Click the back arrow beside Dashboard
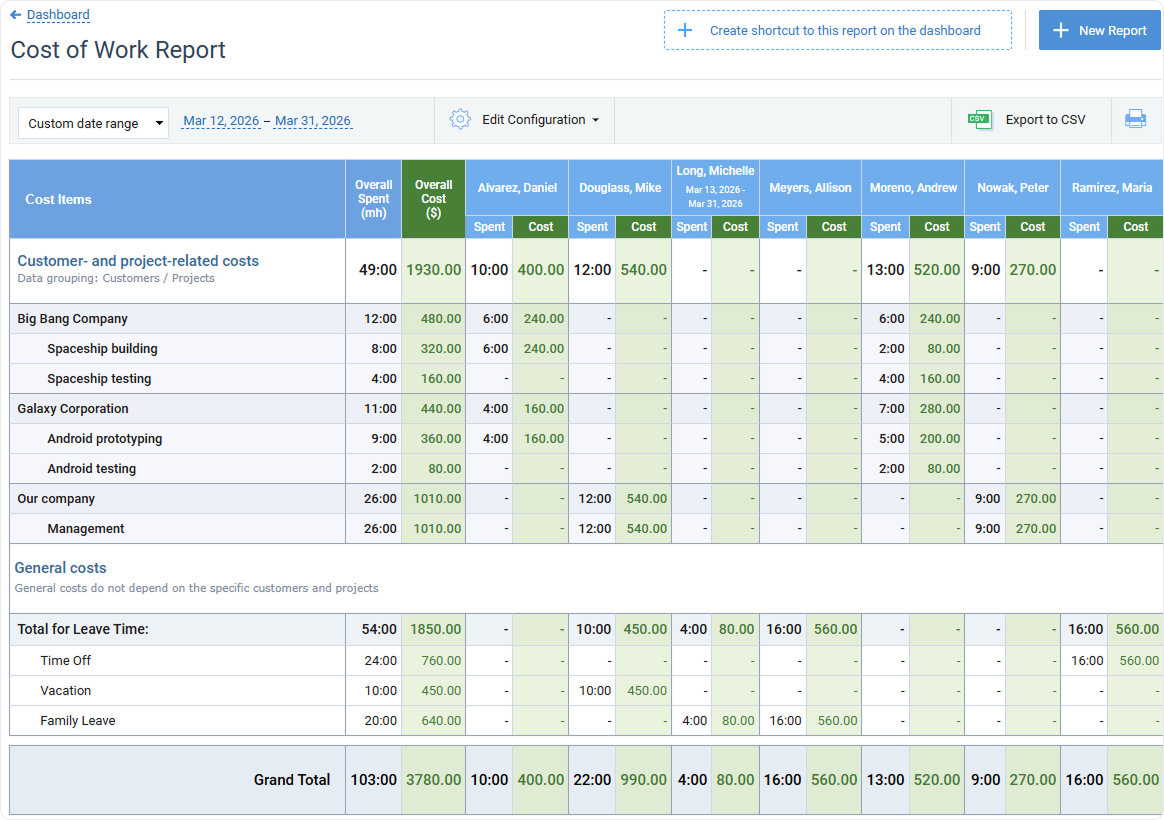Viewport: 1164px width, 820px height. 17,14
